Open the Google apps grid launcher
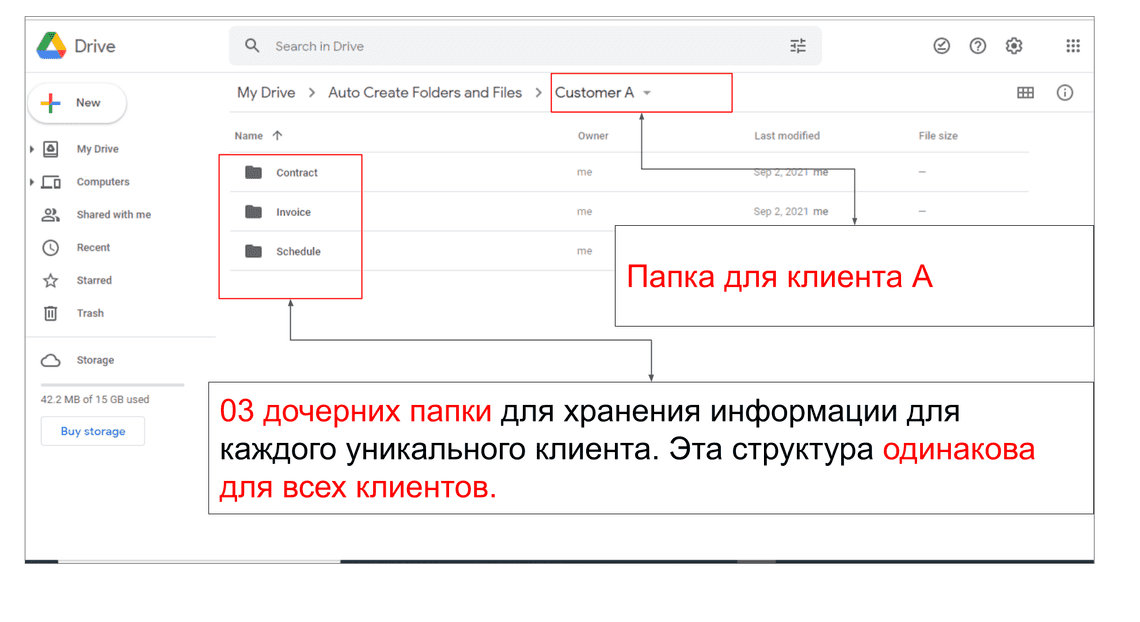Image resolution: width=1140 pixels, height=622 pixels. coord(1073,46)
